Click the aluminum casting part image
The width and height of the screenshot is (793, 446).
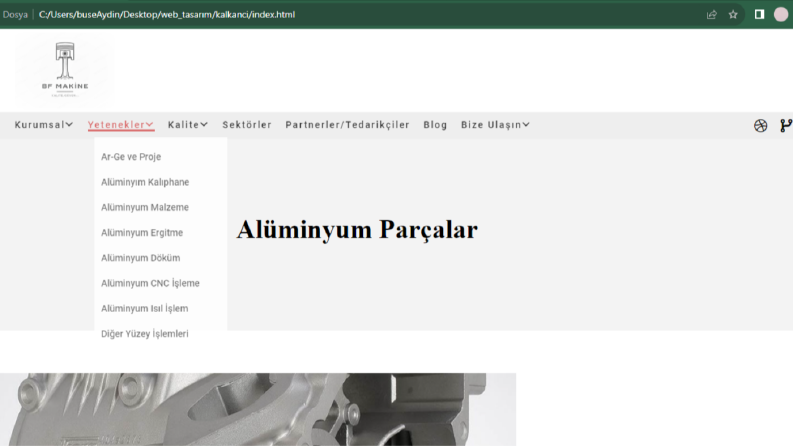[258, 410]
